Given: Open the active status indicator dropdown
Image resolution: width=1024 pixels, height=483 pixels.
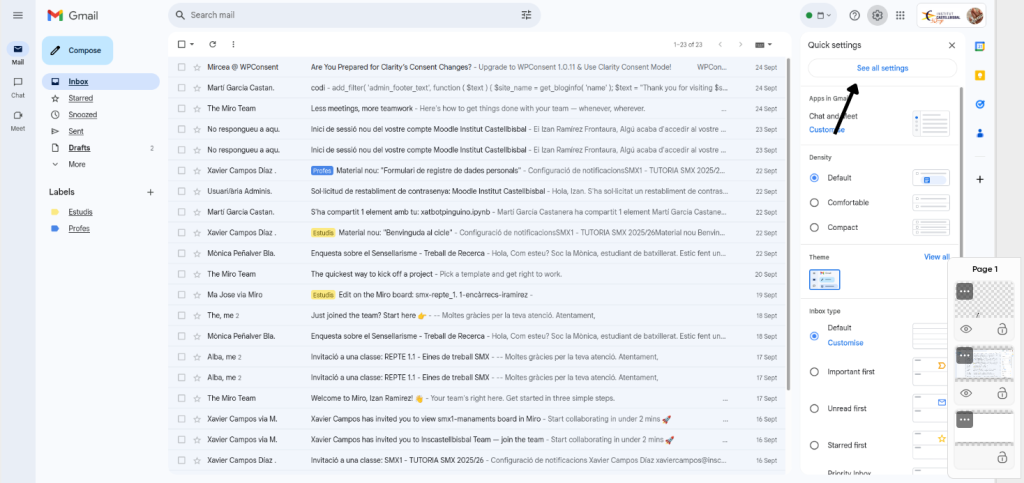Looking at the screenshot, I should click(x=818, y=15).
